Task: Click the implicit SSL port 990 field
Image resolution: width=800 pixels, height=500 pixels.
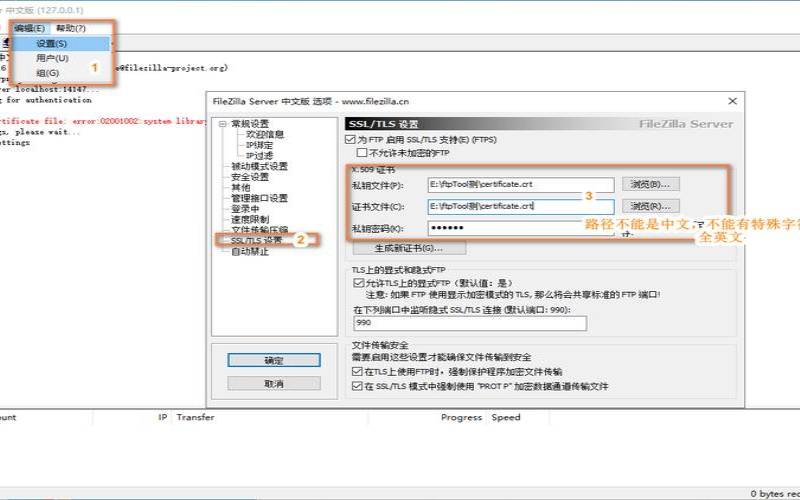Action: pos(470,323)
